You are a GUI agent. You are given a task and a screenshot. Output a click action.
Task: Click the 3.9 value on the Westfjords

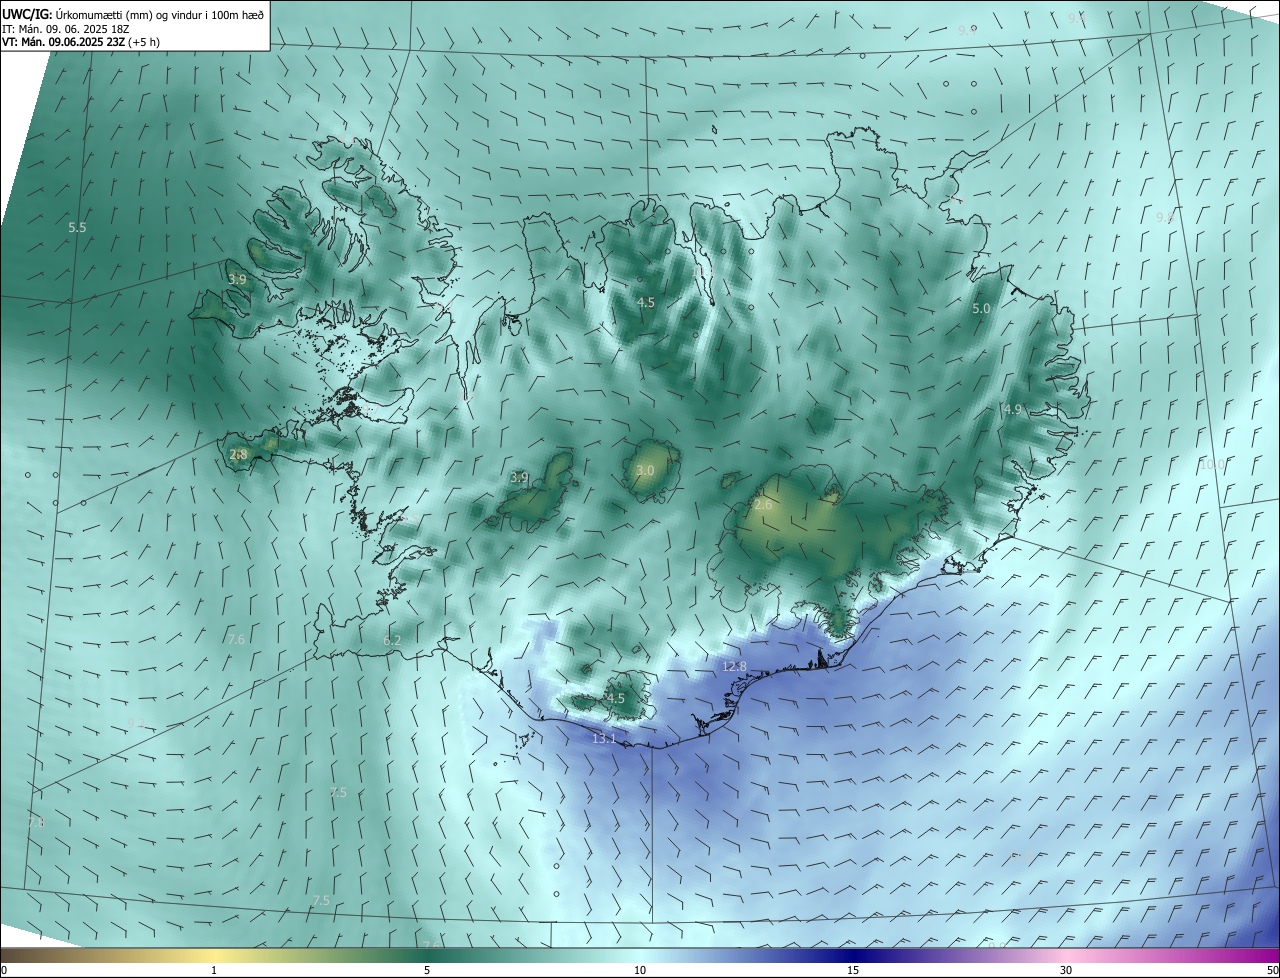pos(237,279)
